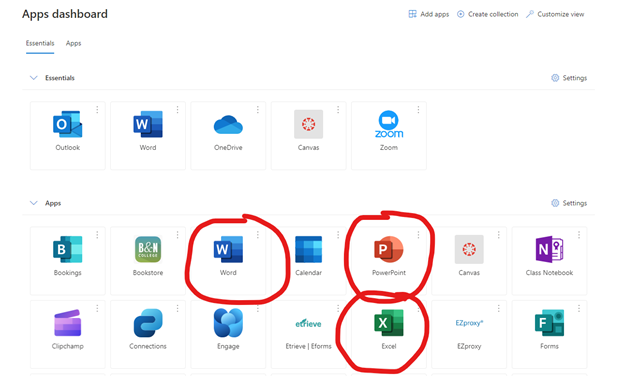
Task: Open more options on Essentials Word tile
Action: tap(177, 109)
